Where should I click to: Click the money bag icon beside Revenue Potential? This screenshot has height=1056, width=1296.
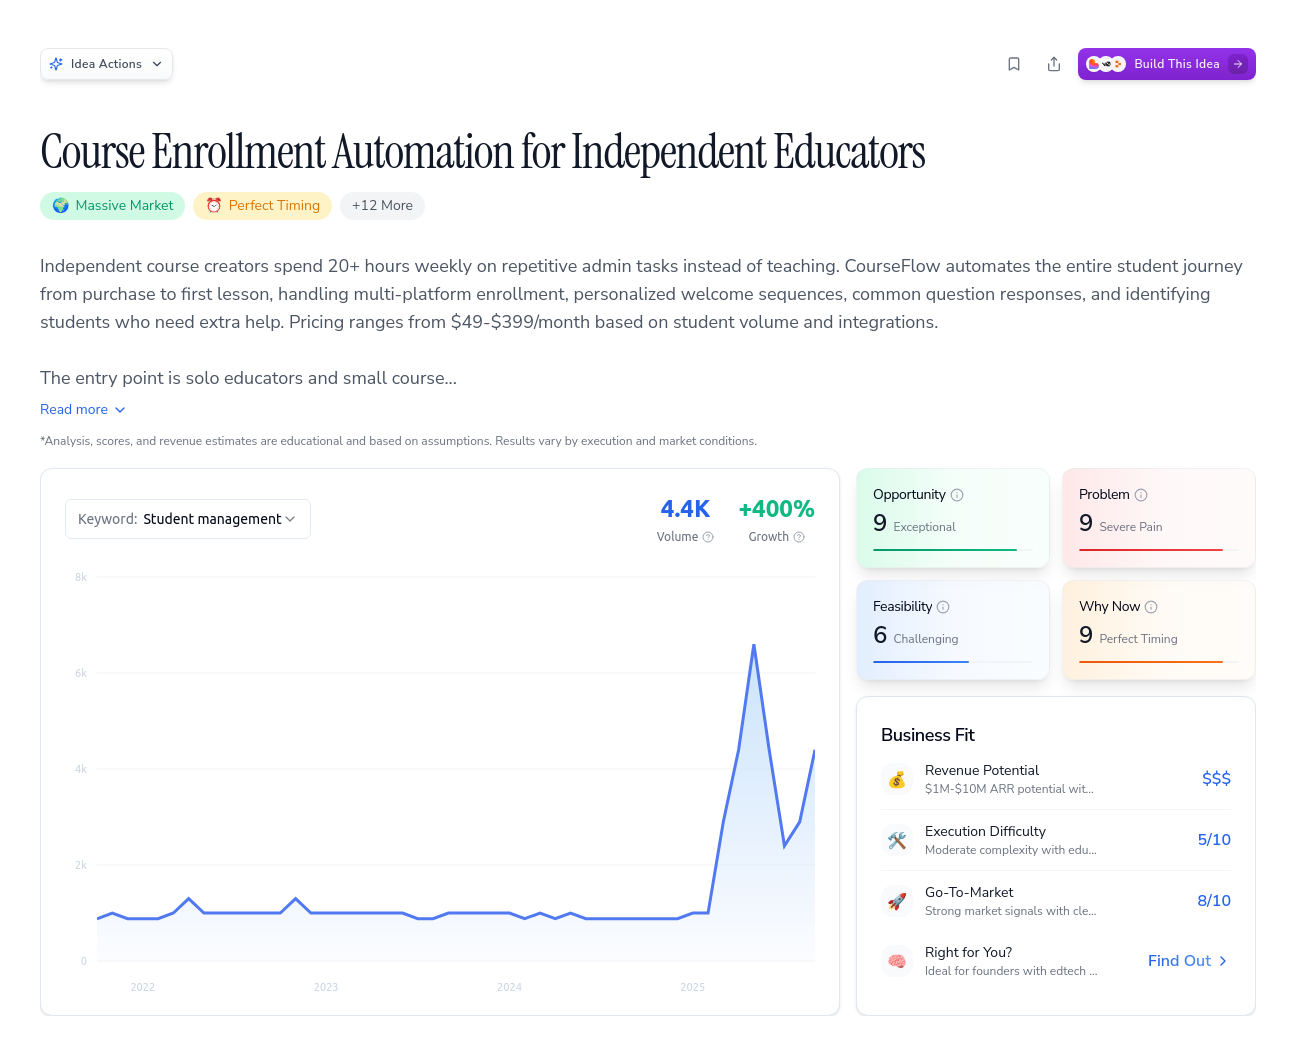pos(897,779)
